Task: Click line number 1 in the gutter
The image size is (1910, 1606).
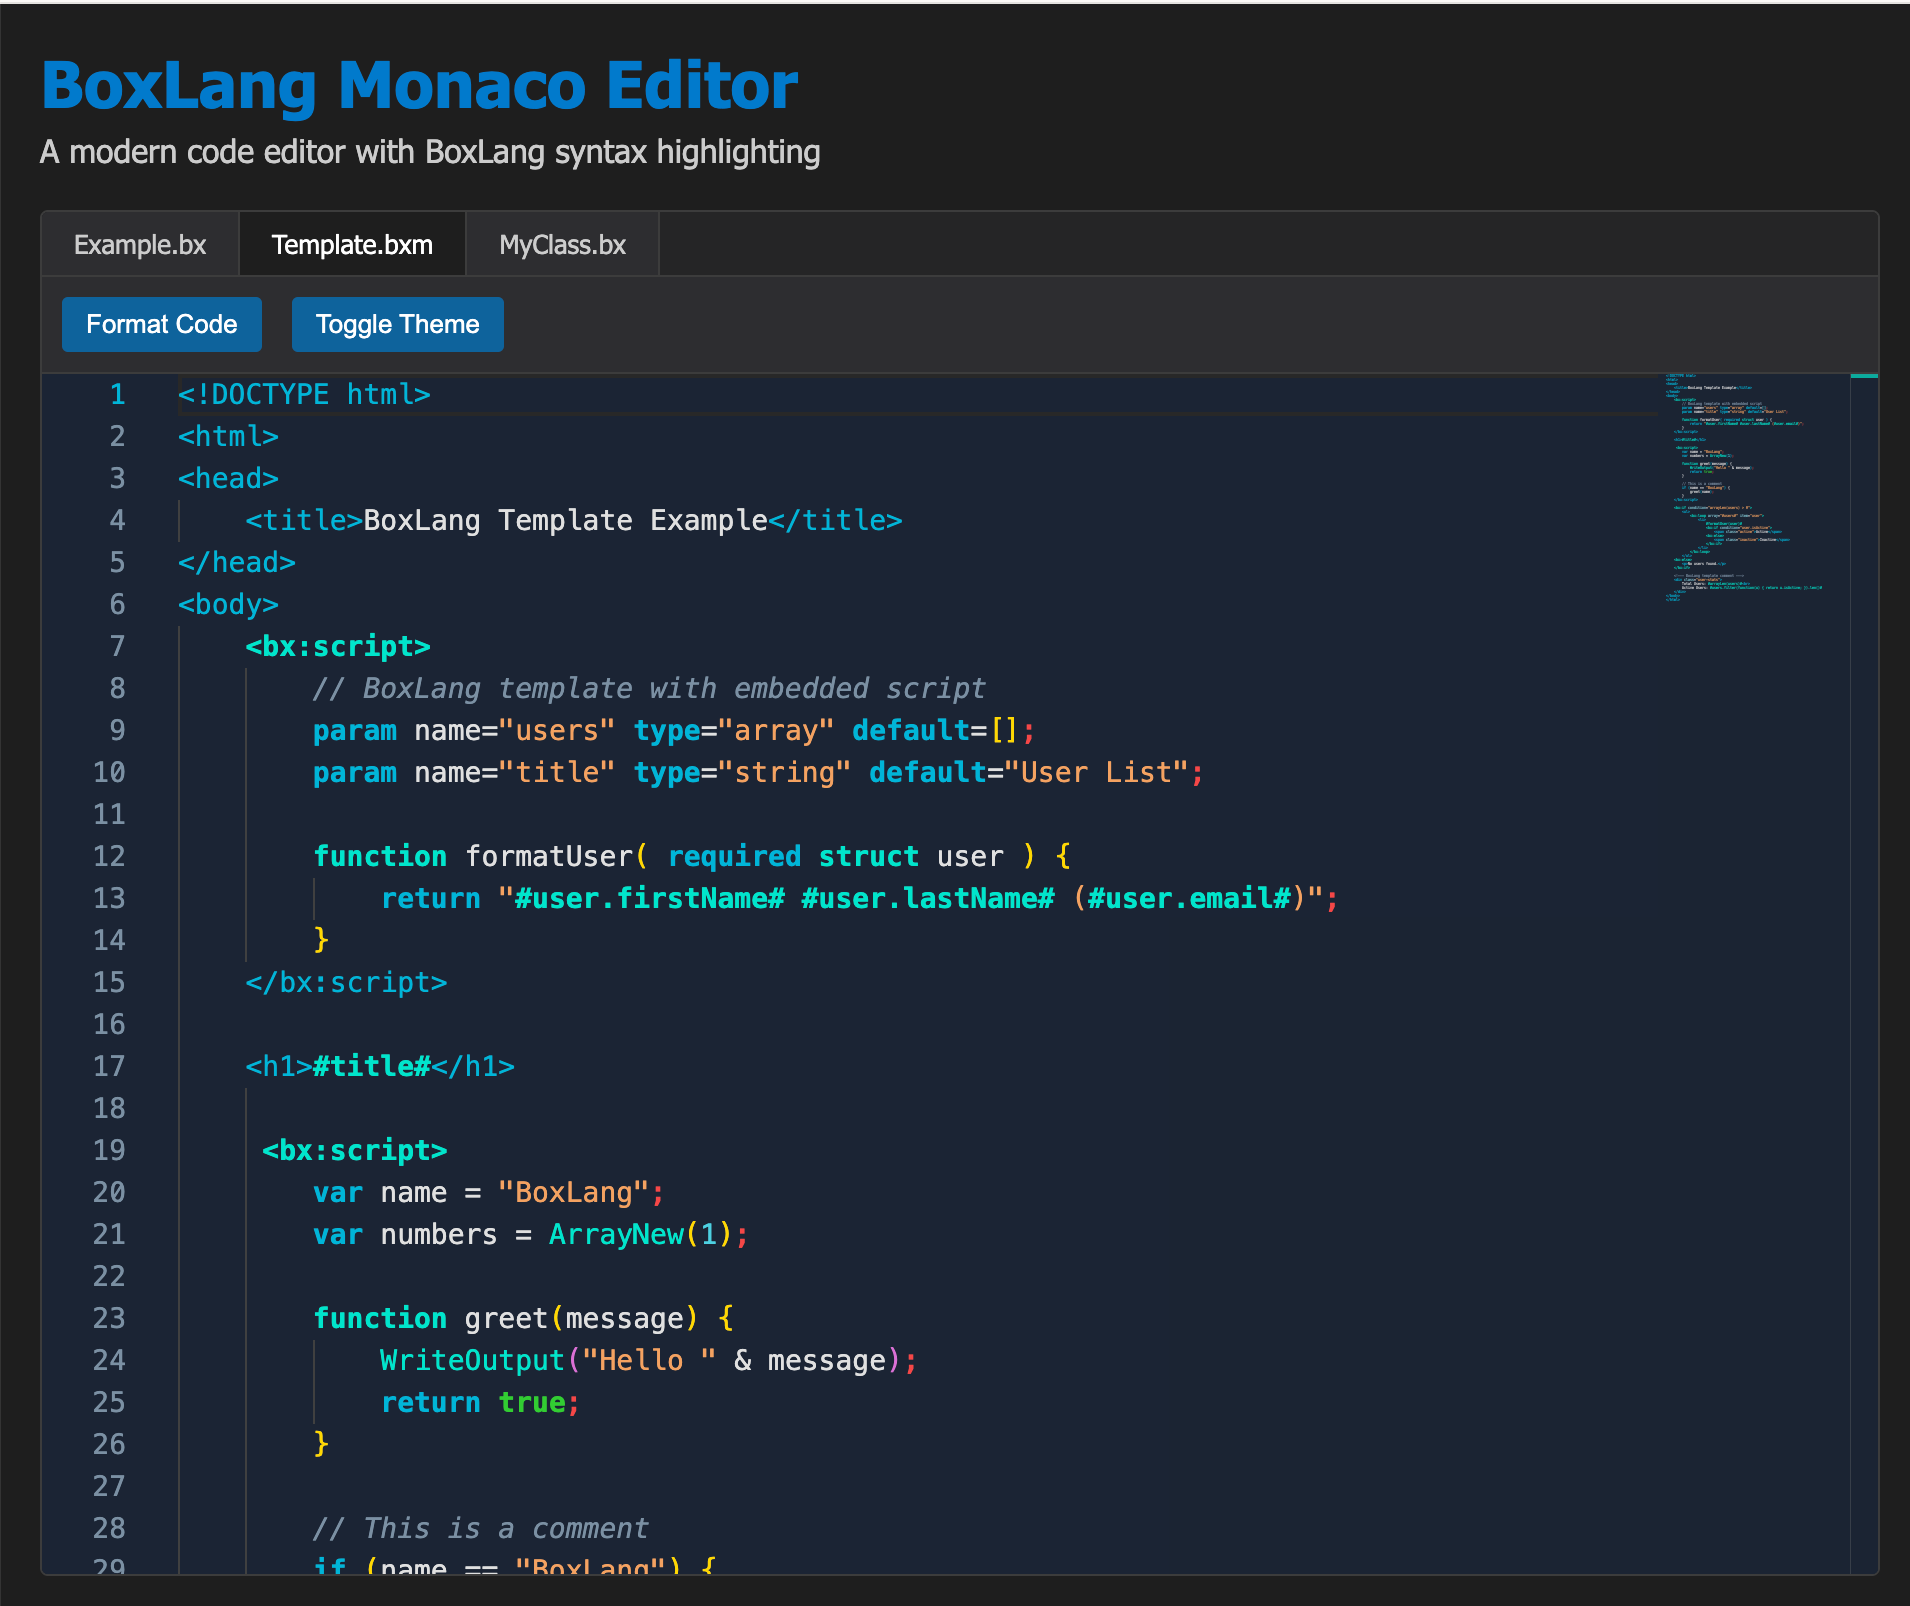Action: coord(117,395)
